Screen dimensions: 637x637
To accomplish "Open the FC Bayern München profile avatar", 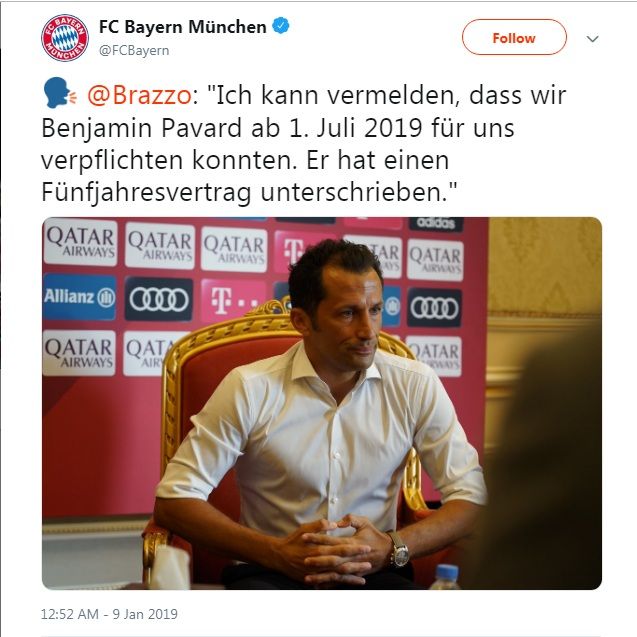I will point(65,38).
